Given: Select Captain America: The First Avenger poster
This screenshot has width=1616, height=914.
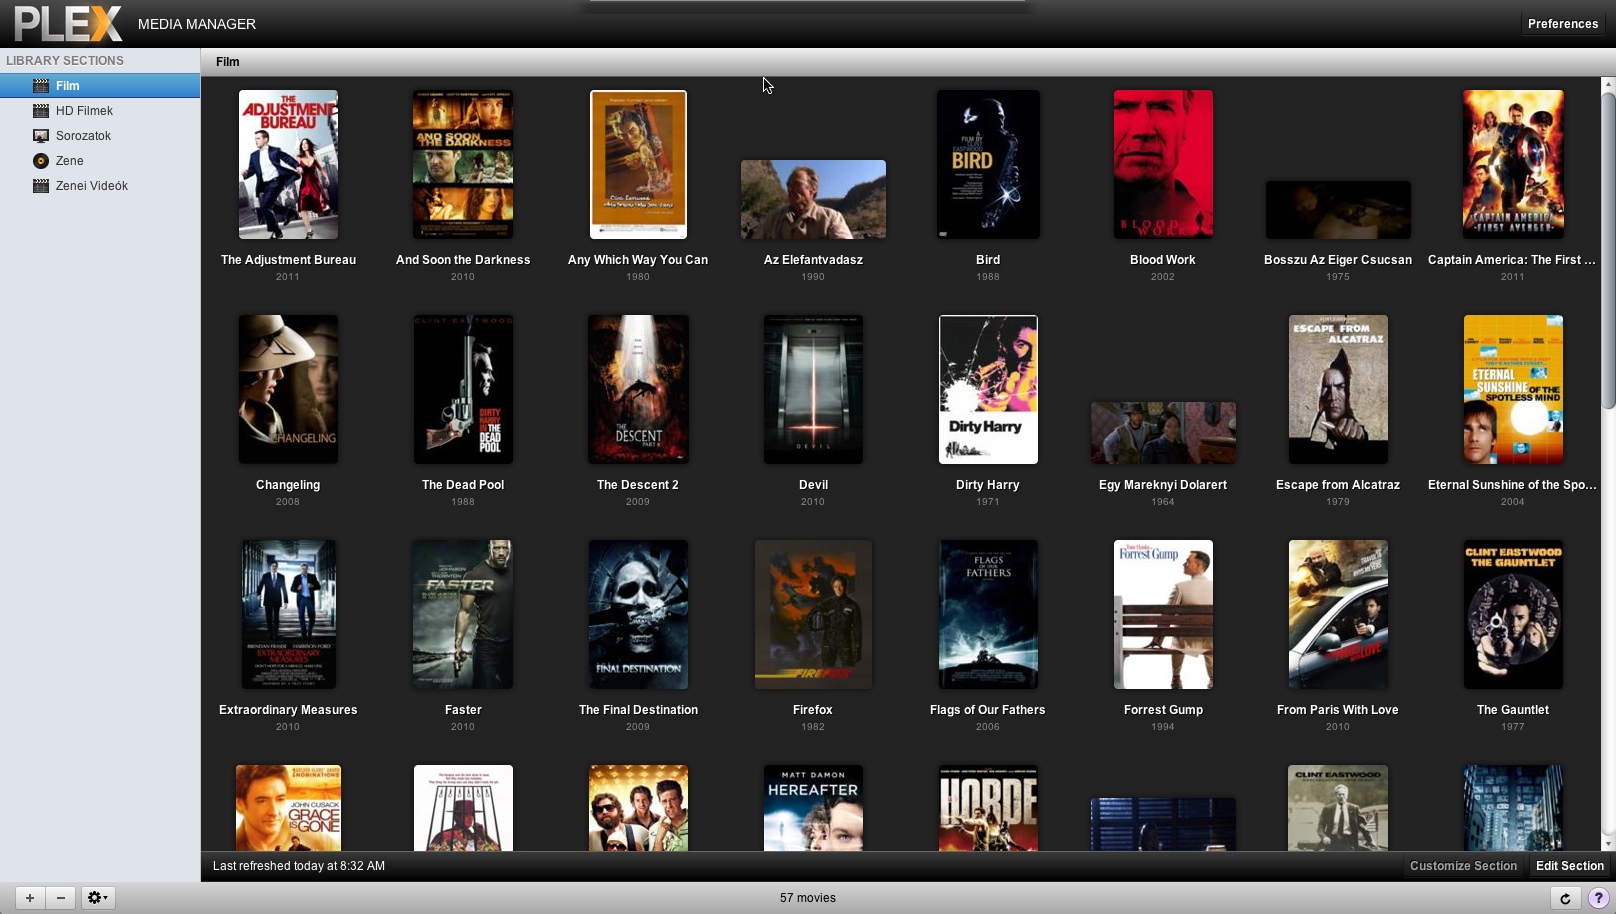Looking at the screenshot, I should point(1513,164).
